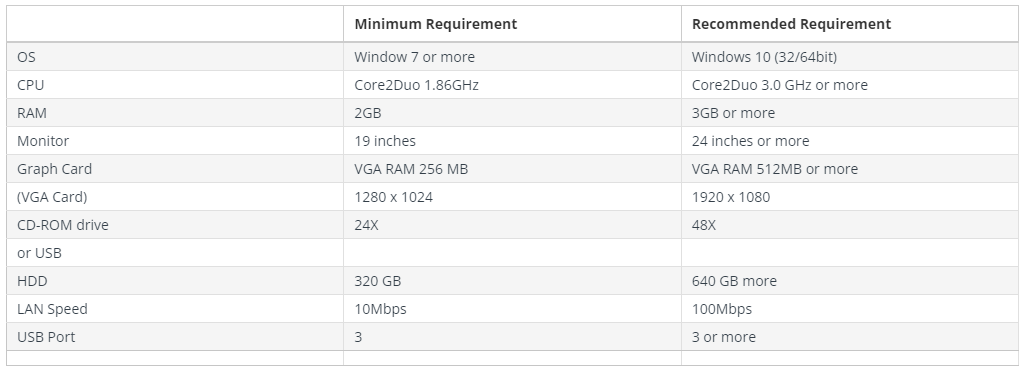Click the 24 inches or more cell
This screenshot has height=371, width=1025.
click(750, 141)
